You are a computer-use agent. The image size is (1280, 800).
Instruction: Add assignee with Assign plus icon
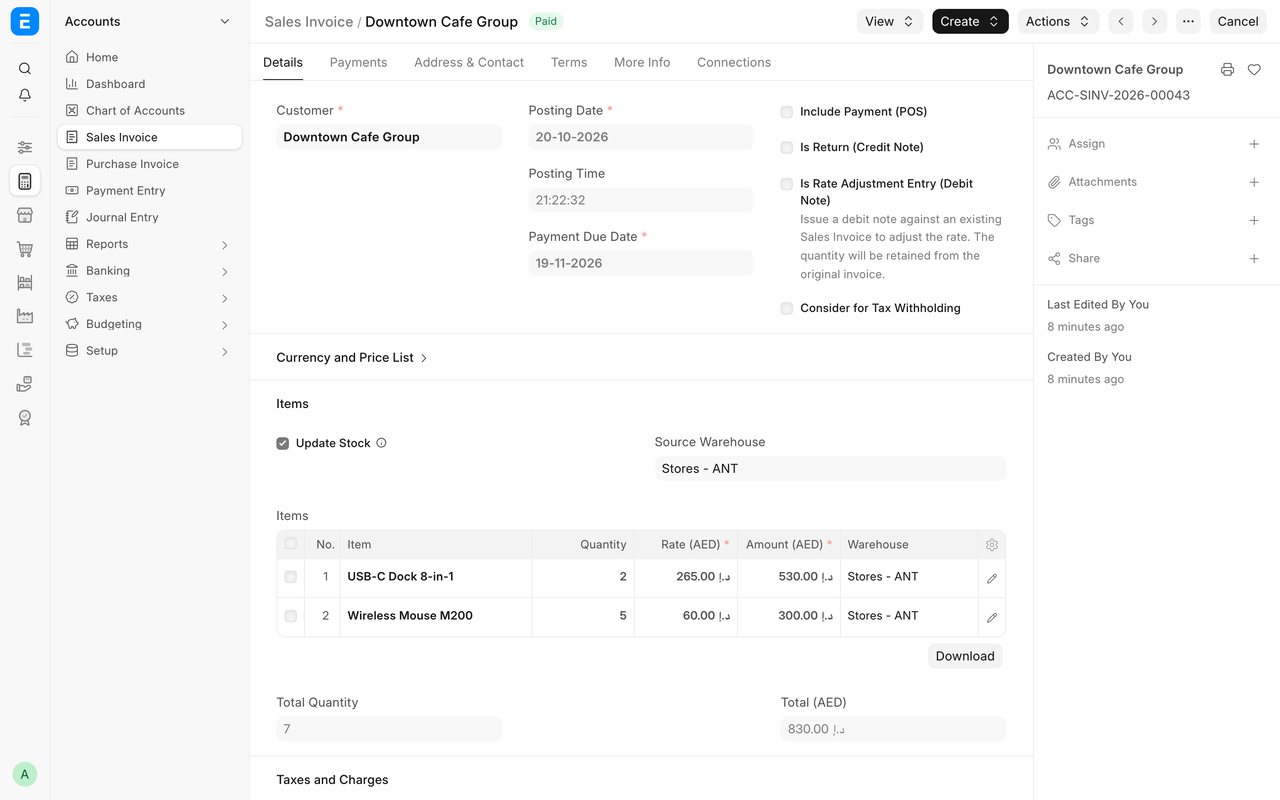coord(1254,144)
